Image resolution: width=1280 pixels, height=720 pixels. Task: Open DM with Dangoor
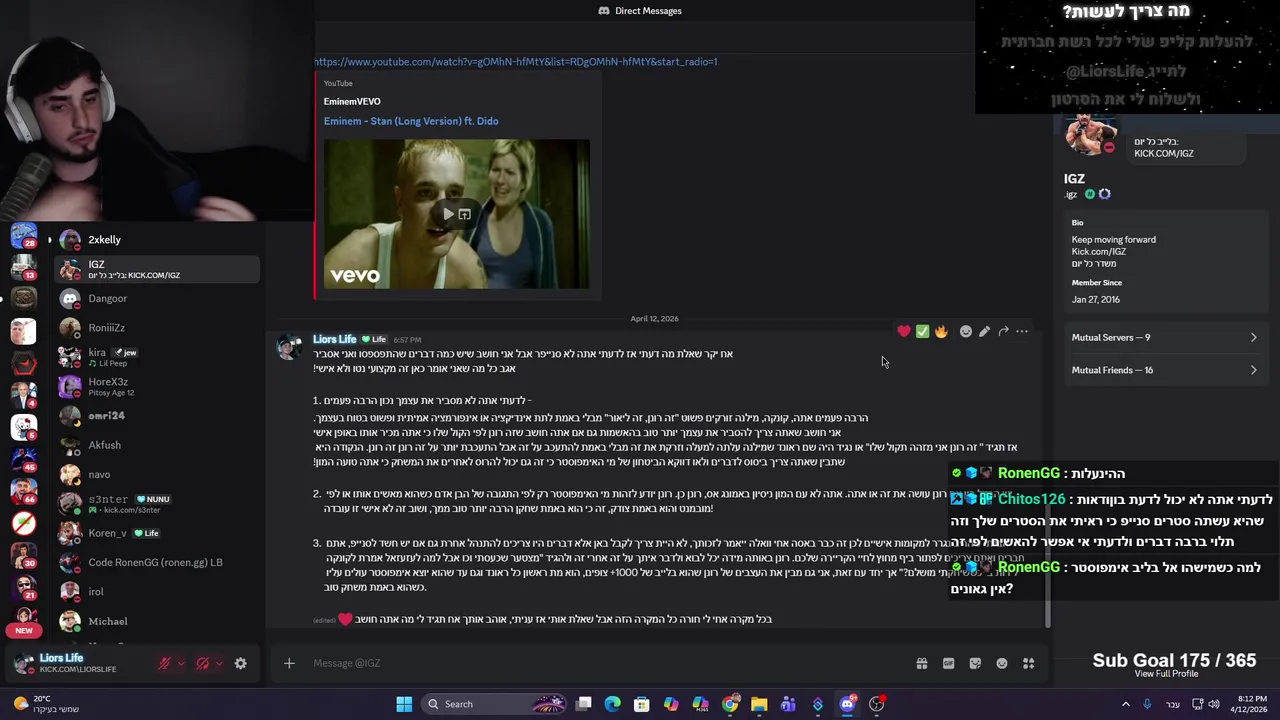click(x=158, y=298)
